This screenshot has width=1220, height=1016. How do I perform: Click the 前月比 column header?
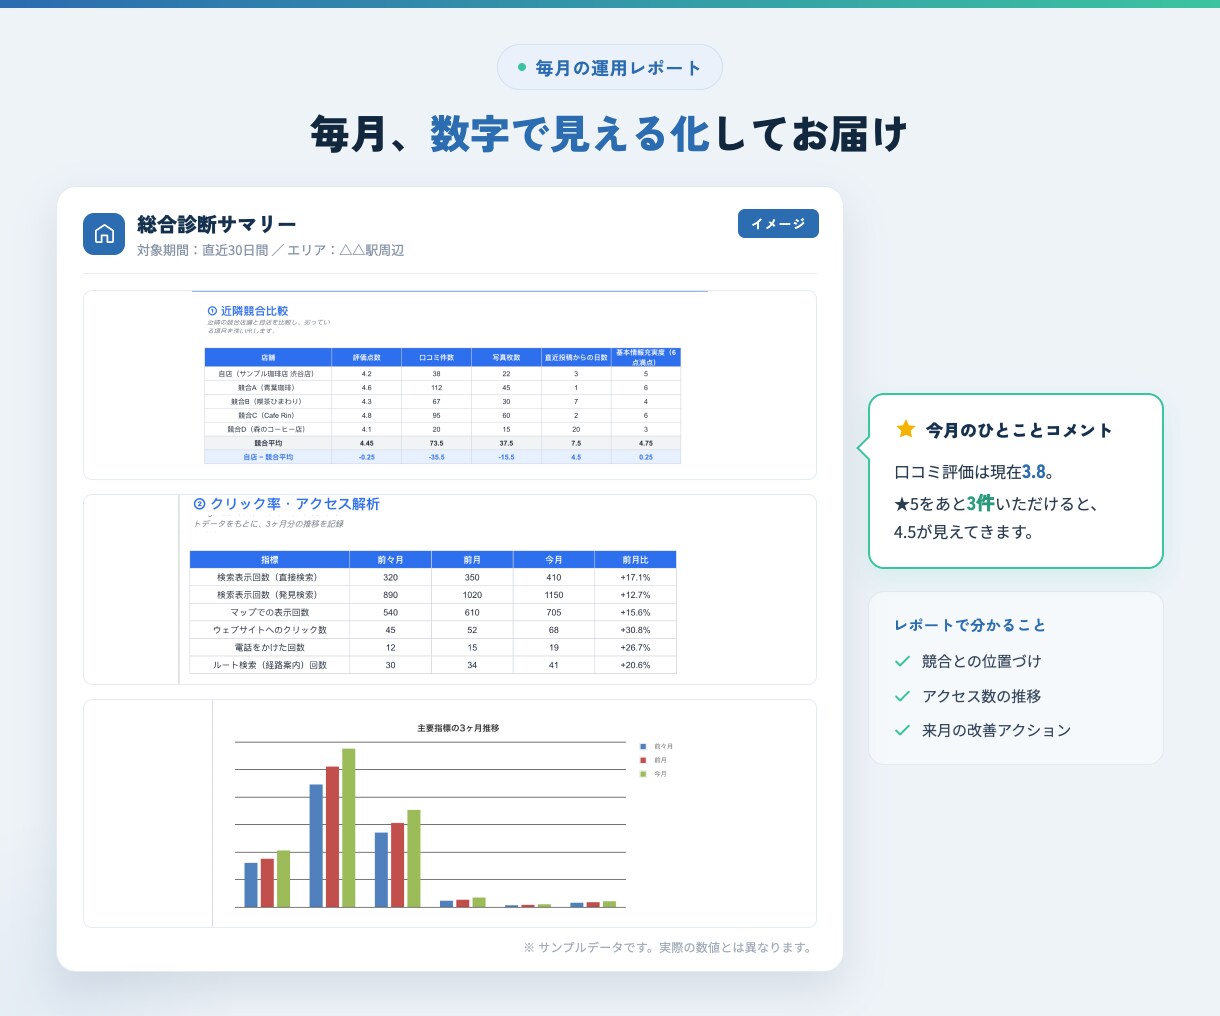point(635,560)
